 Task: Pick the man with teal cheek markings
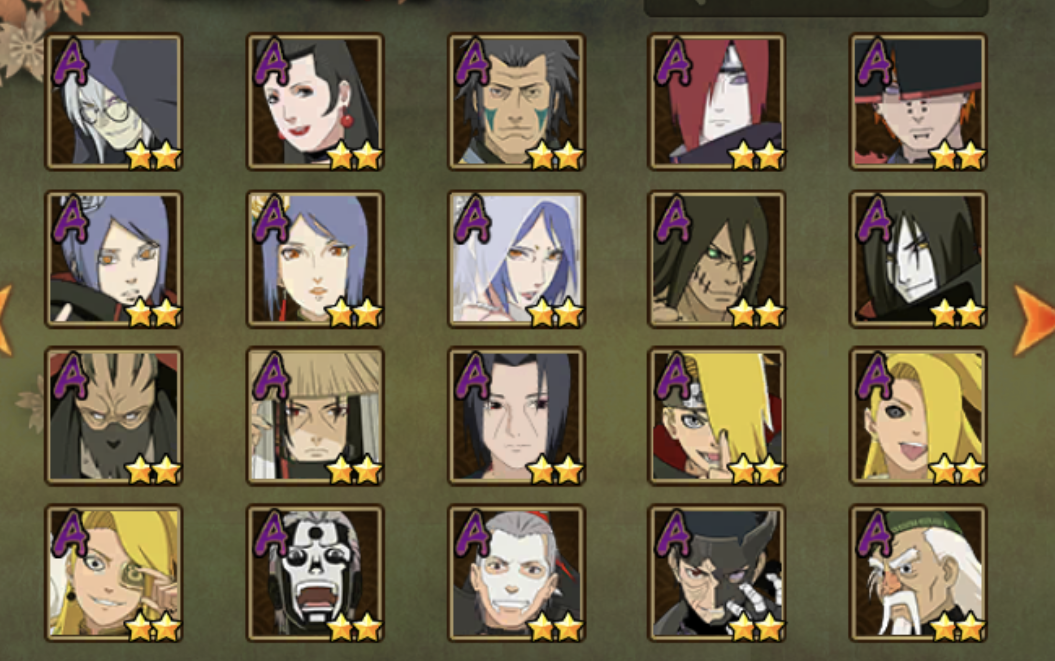(x=516, y=102)
